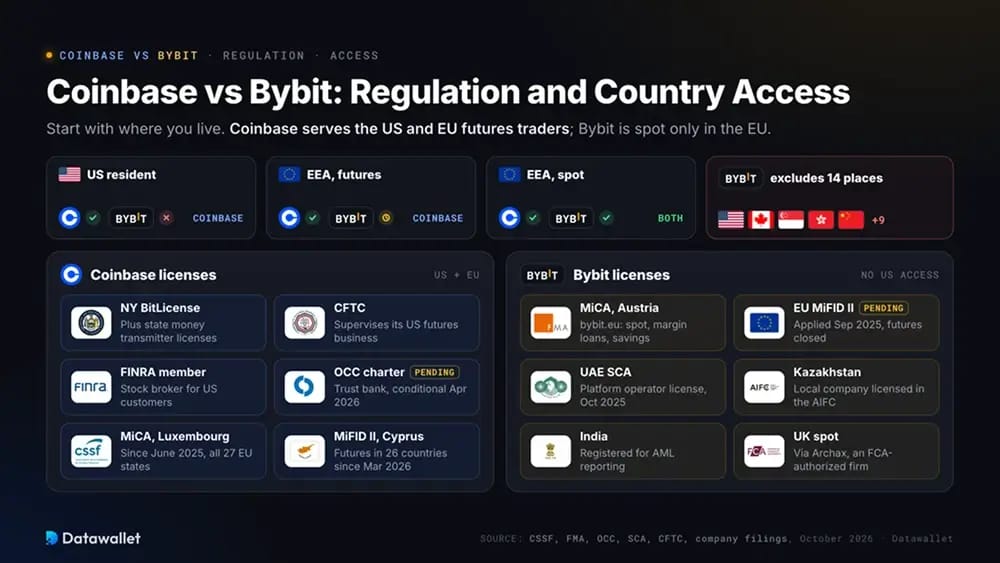
Task: Click the 'Kazakhstan' license heading
Action: [x=827, y=372]
